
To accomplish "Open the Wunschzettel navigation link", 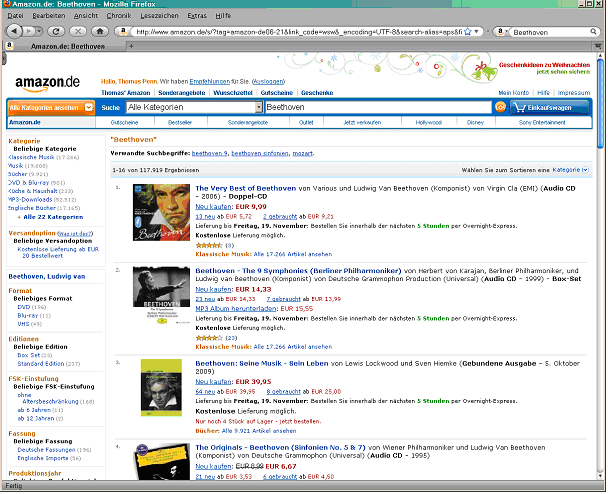I will [x=233, y=93].
